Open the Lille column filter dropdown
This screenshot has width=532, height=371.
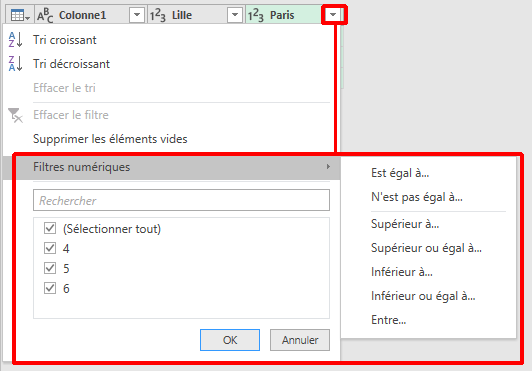(x=235, y=15)
